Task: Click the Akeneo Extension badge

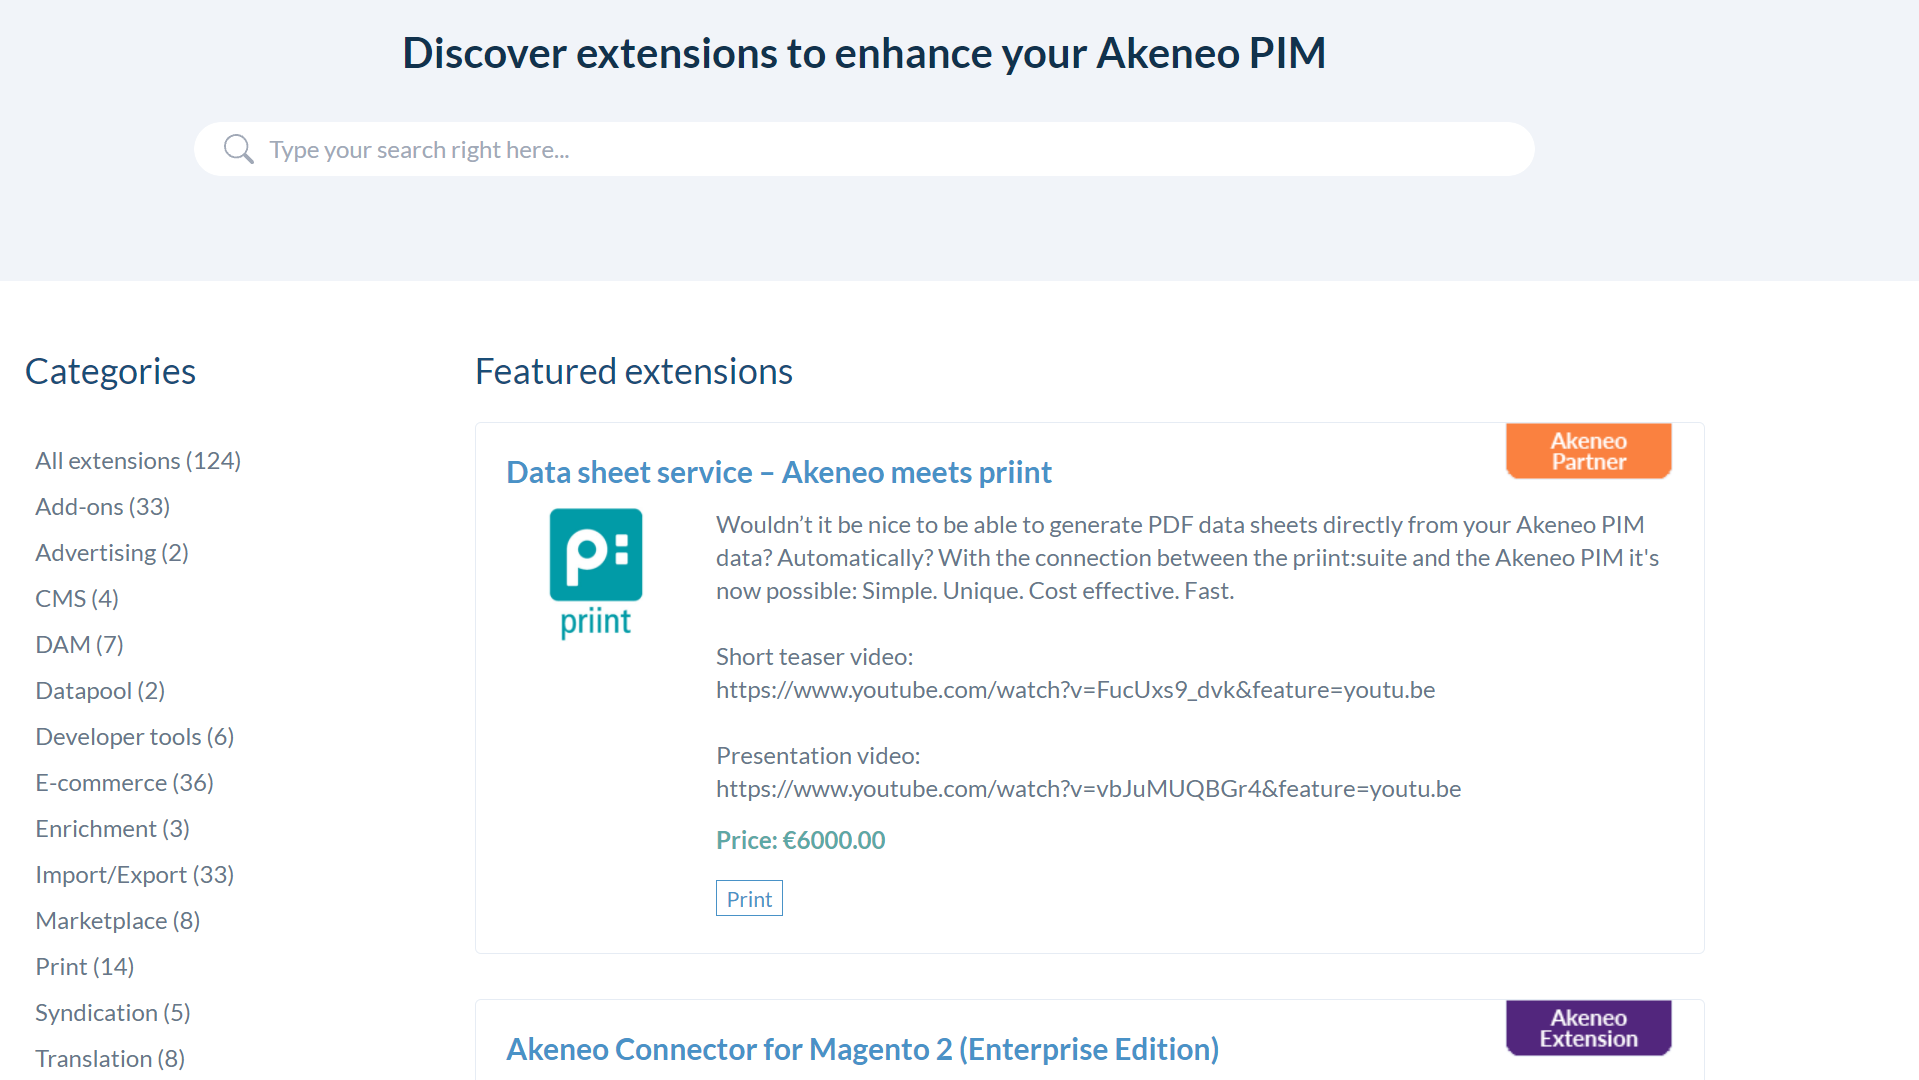Action: pyautogui.click(x=1588, y=1028)
